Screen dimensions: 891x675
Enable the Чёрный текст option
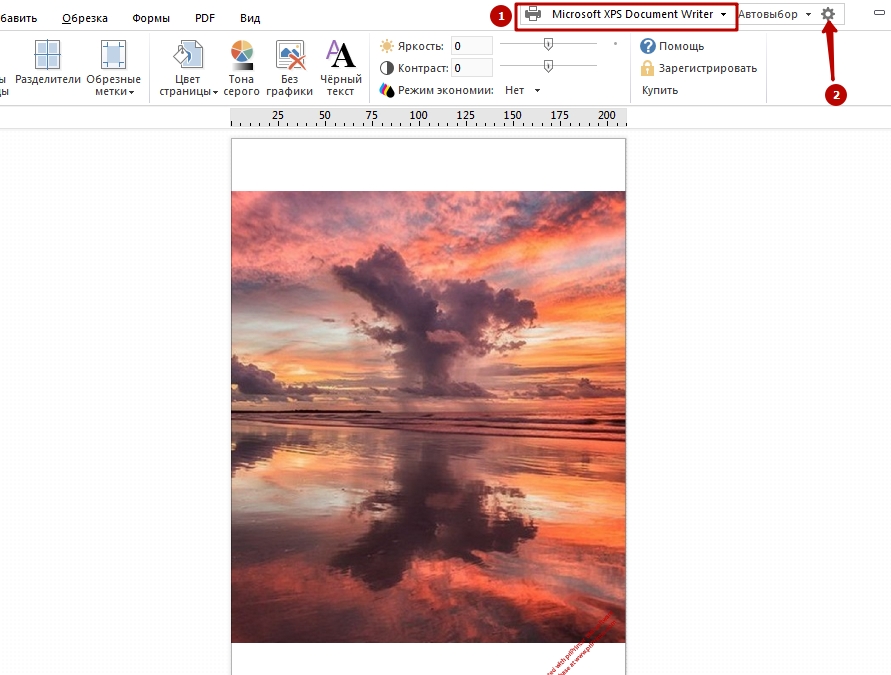(x=341, y=57)
